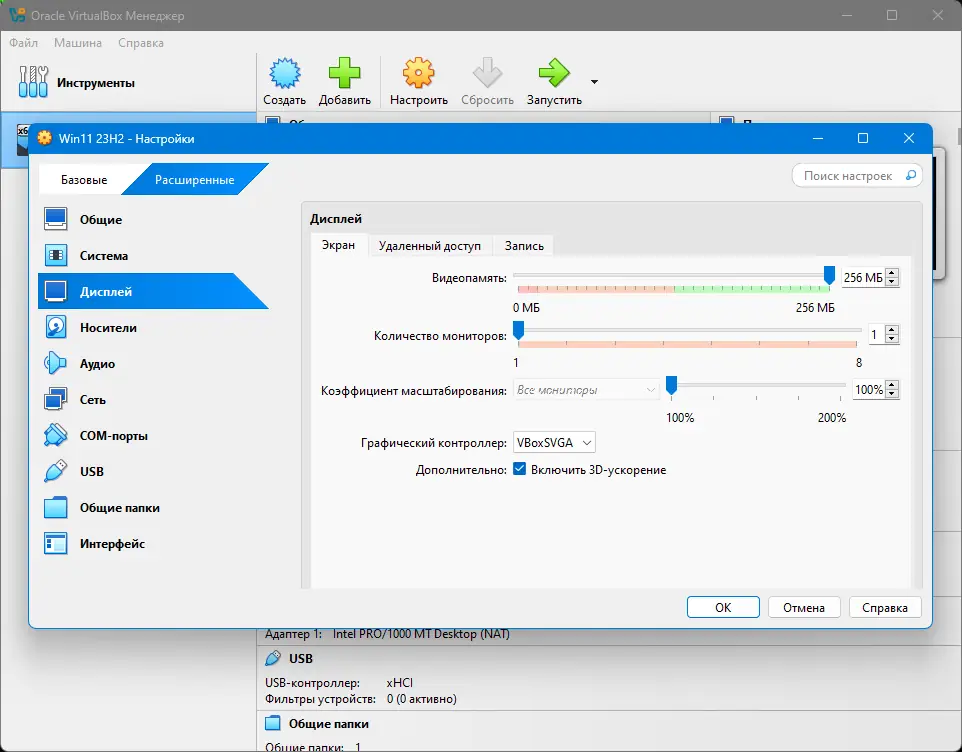Click the Сбросить (Discard) toolbar icon

coord(487,74)
